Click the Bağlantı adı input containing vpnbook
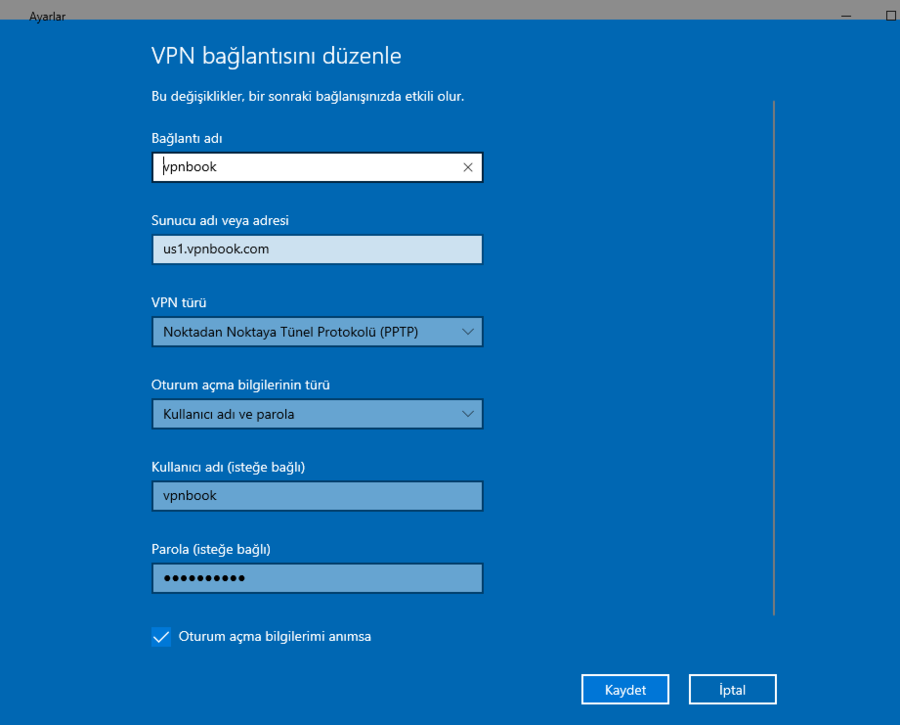 coord(317,167)
